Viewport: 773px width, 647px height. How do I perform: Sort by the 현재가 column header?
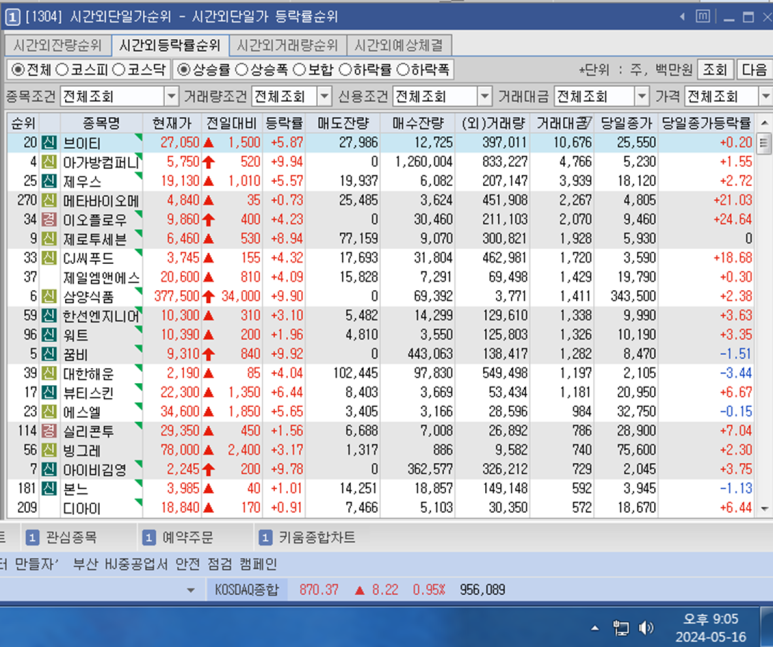172,123
